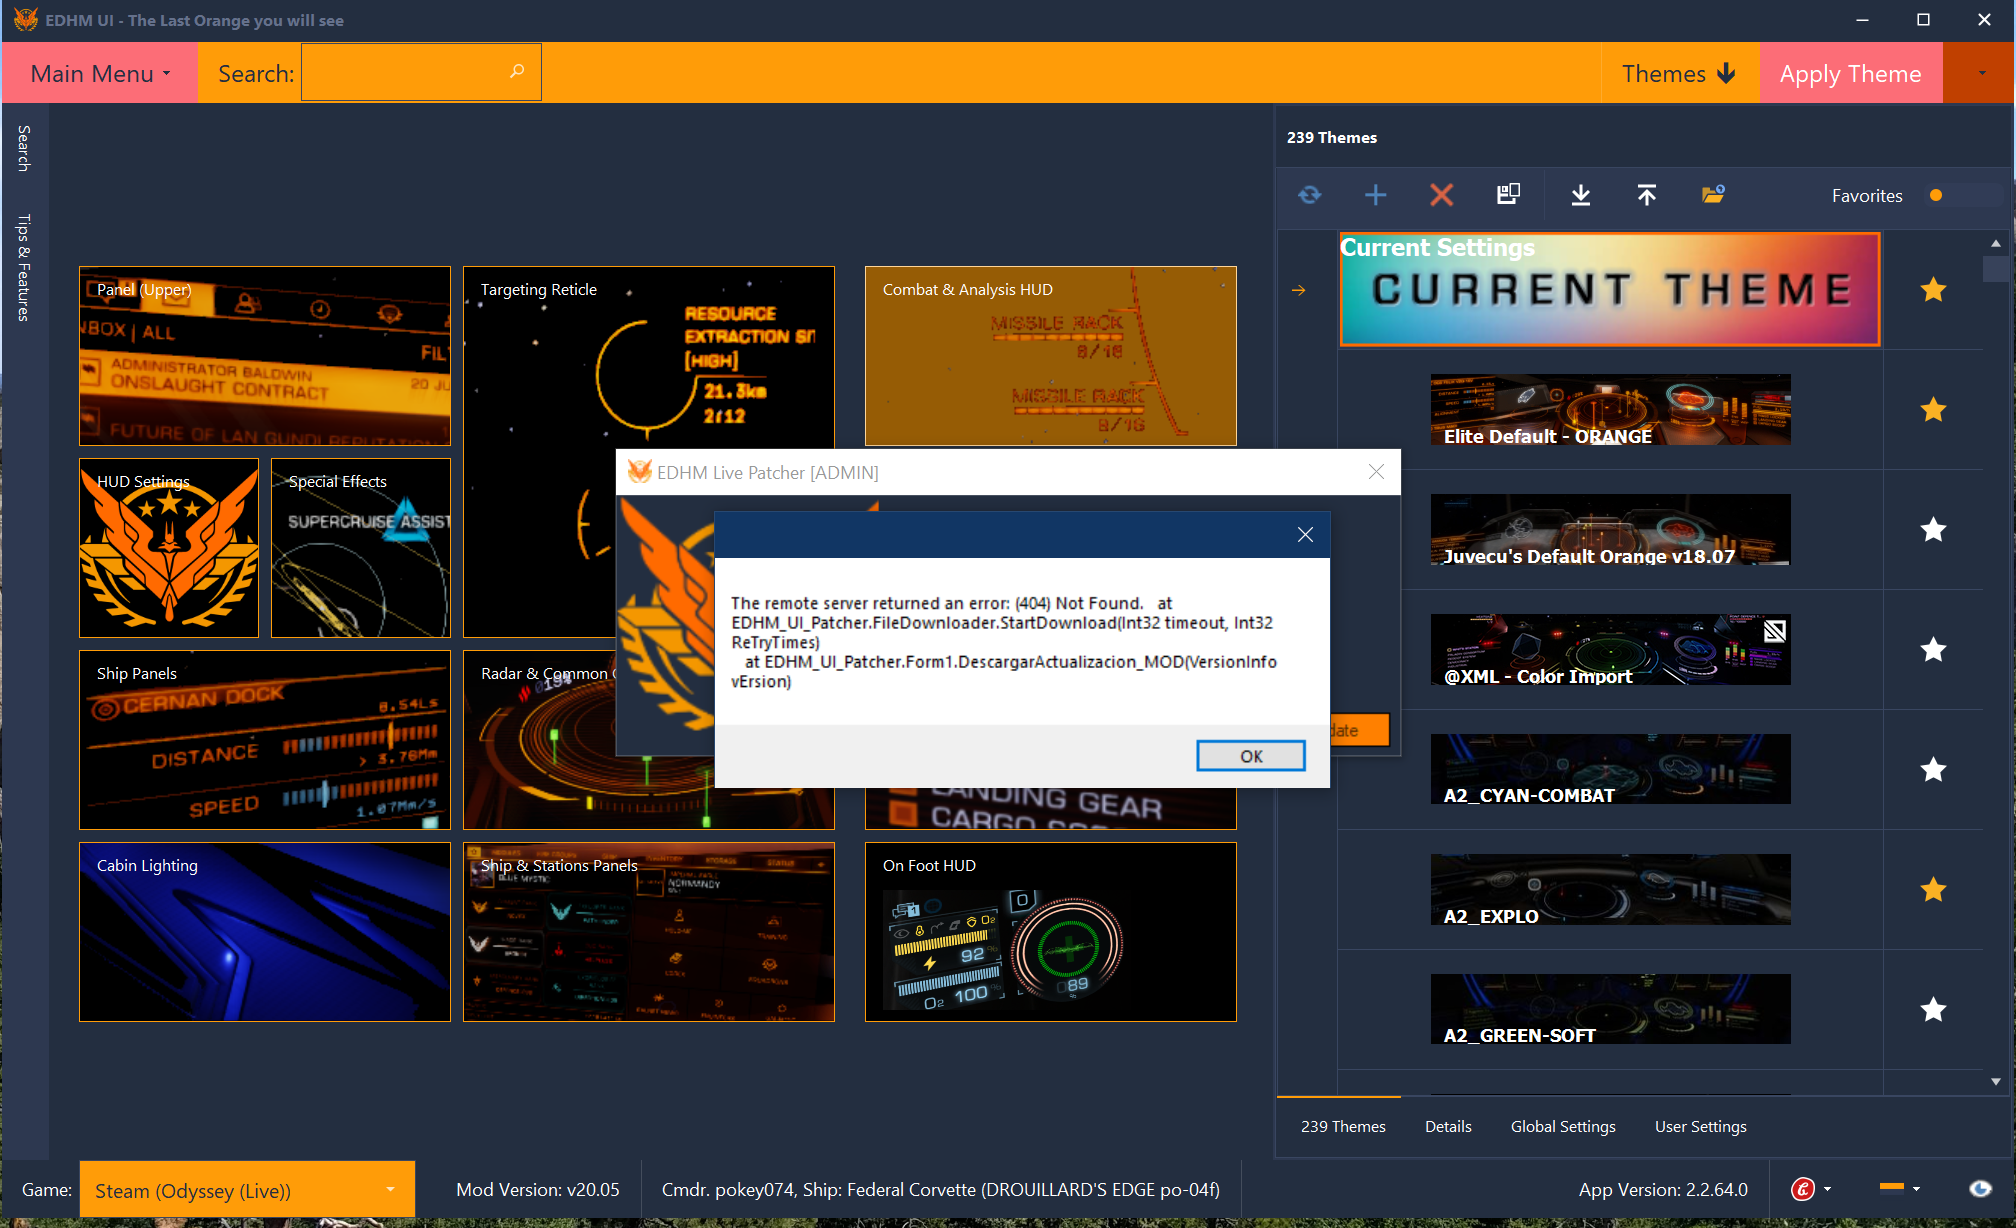Screen dimensions: 2016x1228
Task: Click the search magnifier icon
Action: (517, 71)
